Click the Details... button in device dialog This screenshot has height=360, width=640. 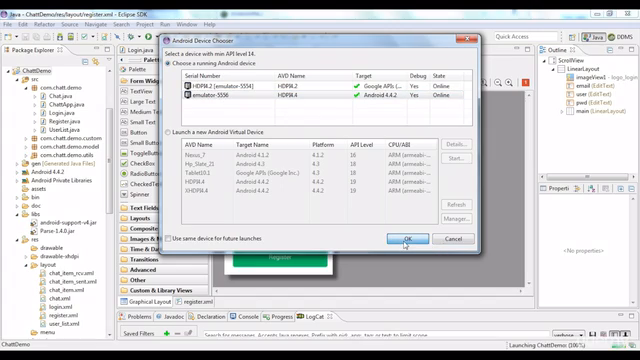pos(456,144)
